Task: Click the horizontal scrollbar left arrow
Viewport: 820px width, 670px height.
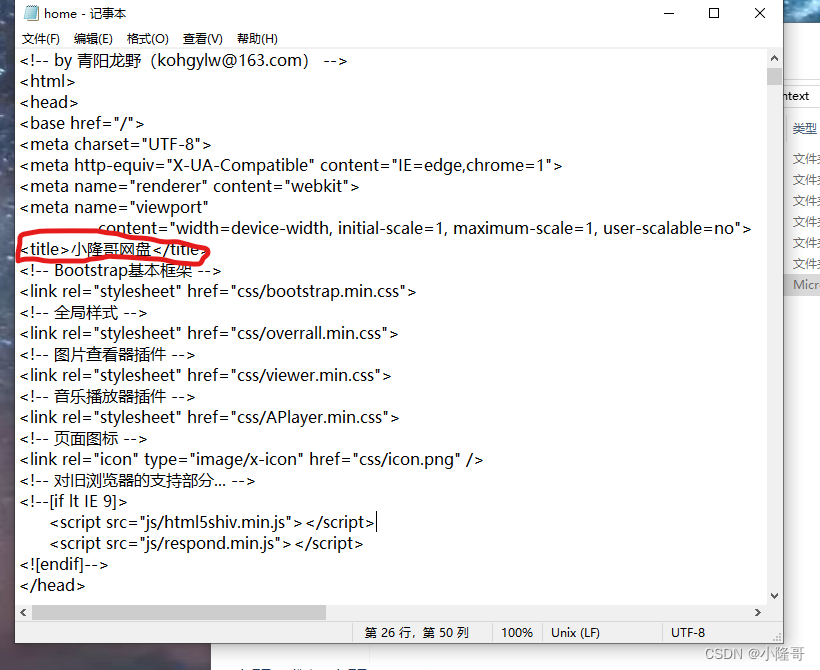Action: [23, 612]
